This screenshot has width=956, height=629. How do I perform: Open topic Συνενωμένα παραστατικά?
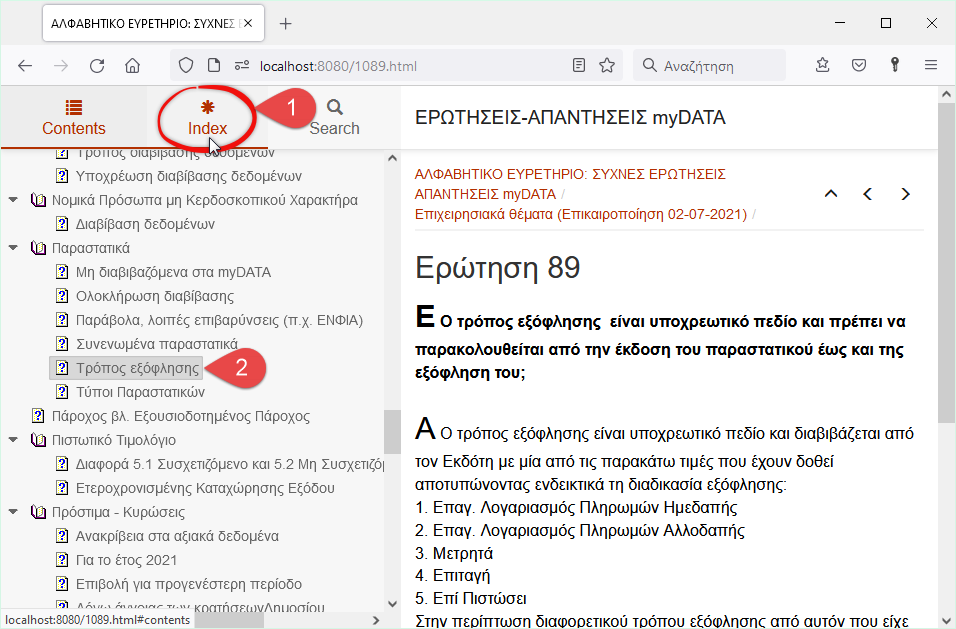157,344
